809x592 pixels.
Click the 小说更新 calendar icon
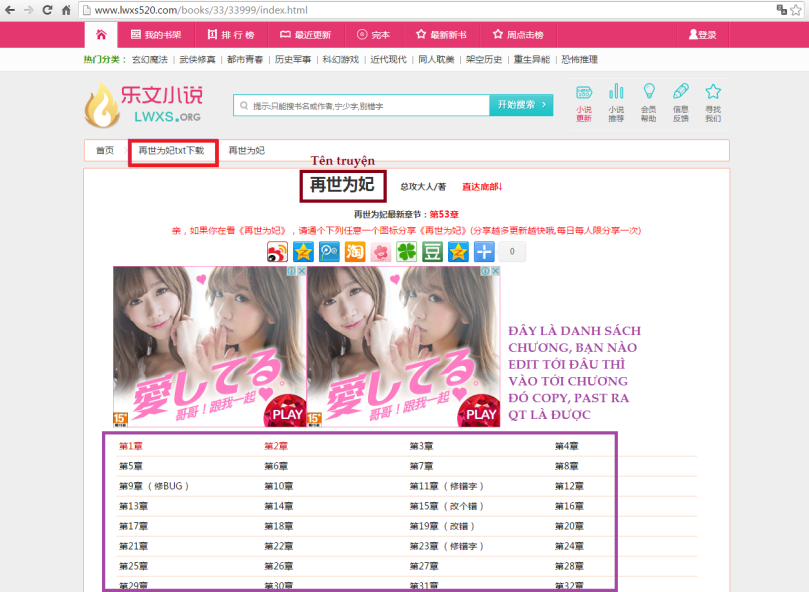tap(584, 92)
